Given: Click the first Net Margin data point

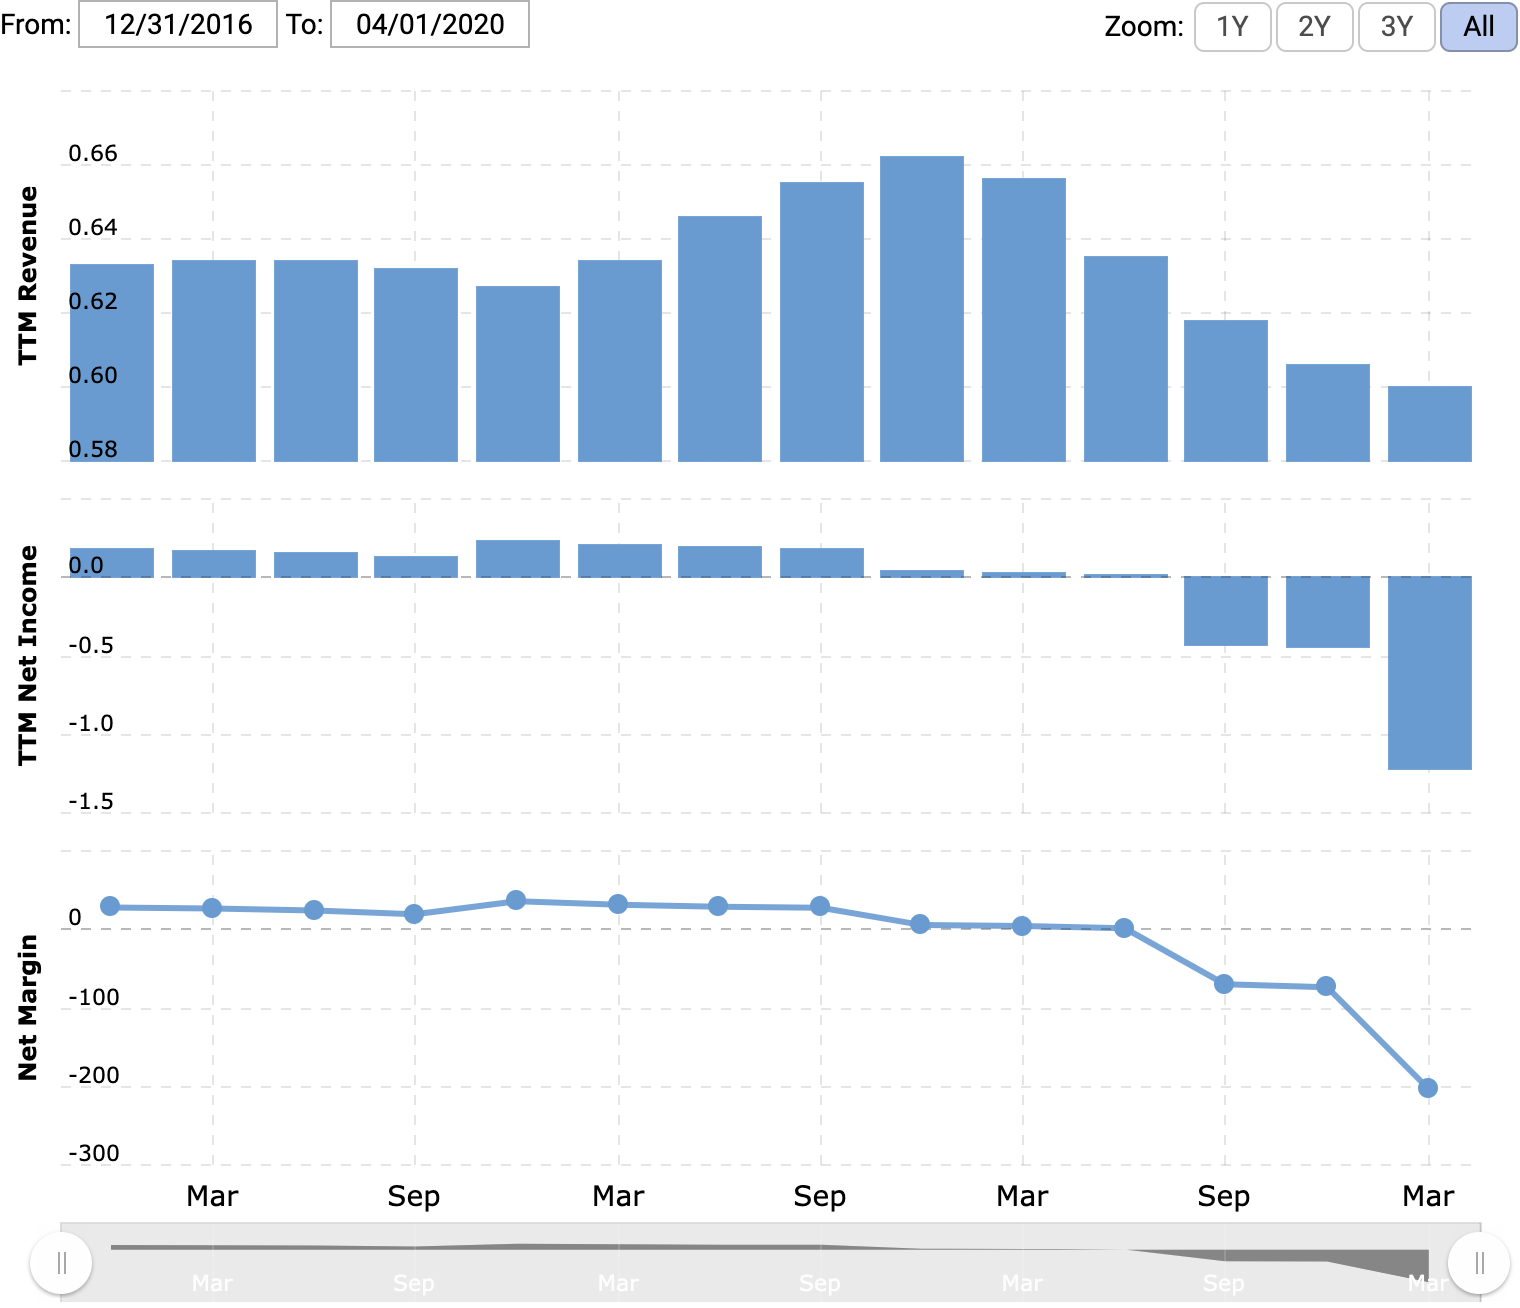Looking at the screenshot, I should 110,906.
